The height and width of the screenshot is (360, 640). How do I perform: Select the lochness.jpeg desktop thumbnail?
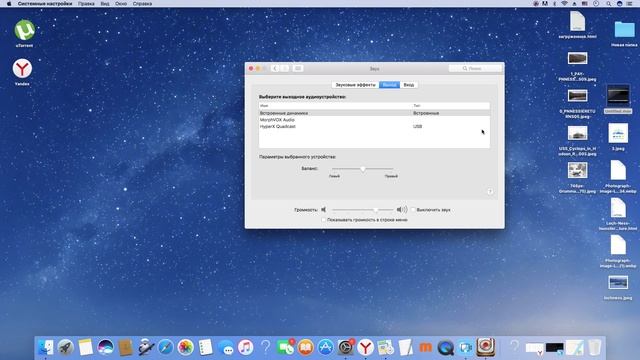[618, 282]
